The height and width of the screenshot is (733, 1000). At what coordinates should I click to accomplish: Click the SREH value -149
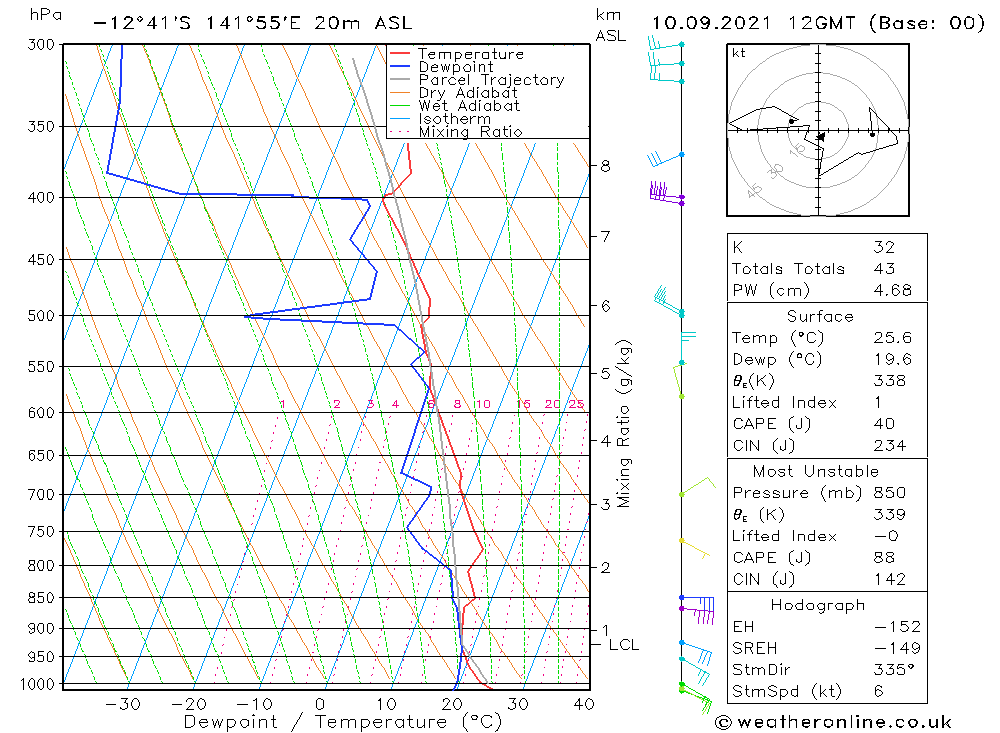click(897, 648)
